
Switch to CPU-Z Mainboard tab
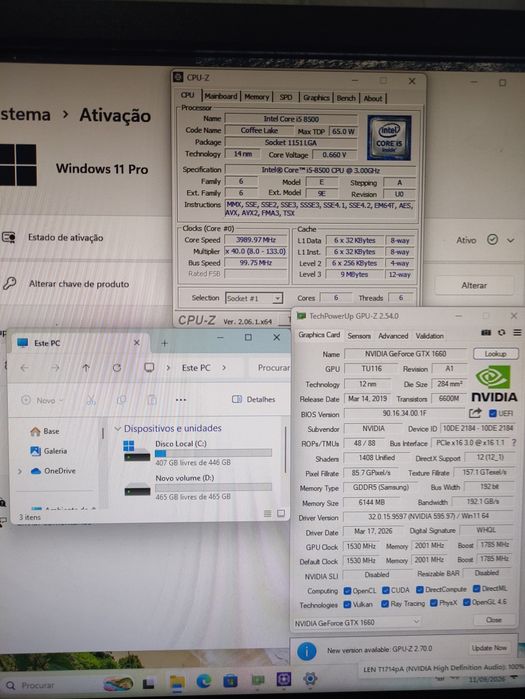[x=221, y=96]
